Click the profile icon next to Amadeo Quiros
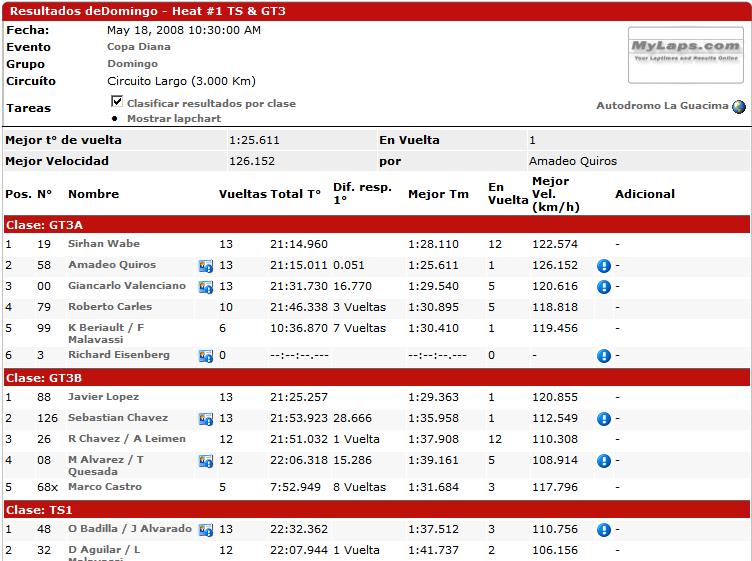 coord(206,266)
